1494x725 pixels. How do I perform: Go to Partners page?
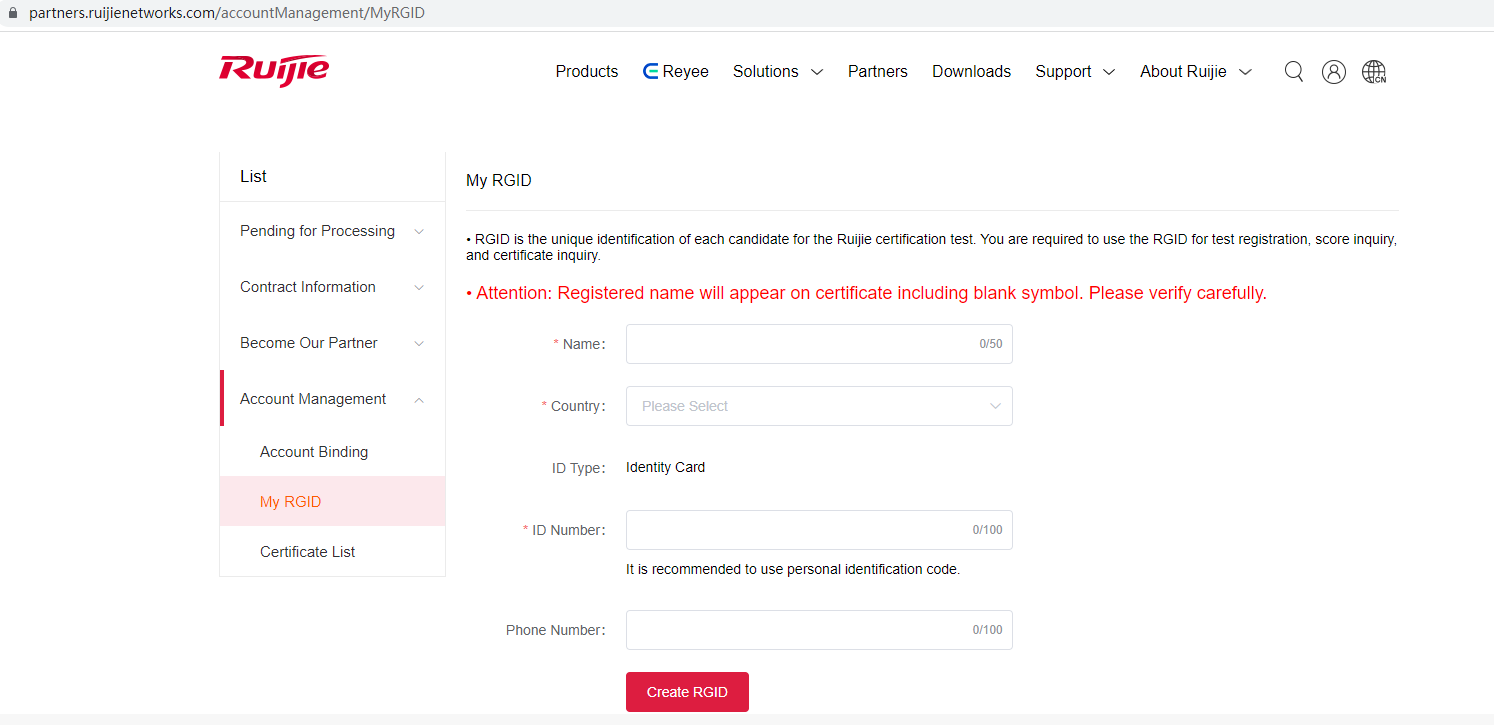(x=878, y=72)
